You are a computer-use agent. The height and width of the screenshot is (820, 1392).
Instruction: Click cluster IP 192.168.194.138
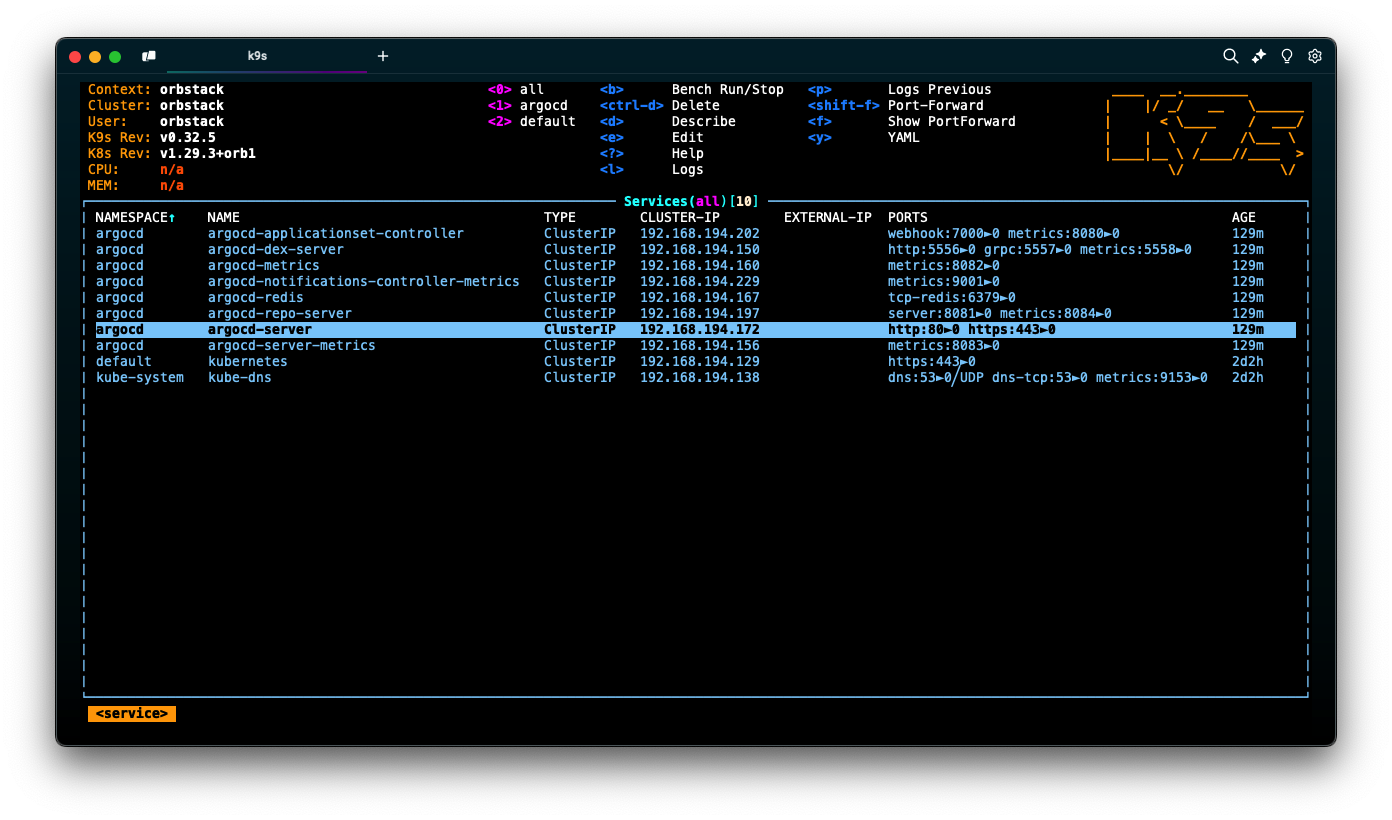(700, 377)
